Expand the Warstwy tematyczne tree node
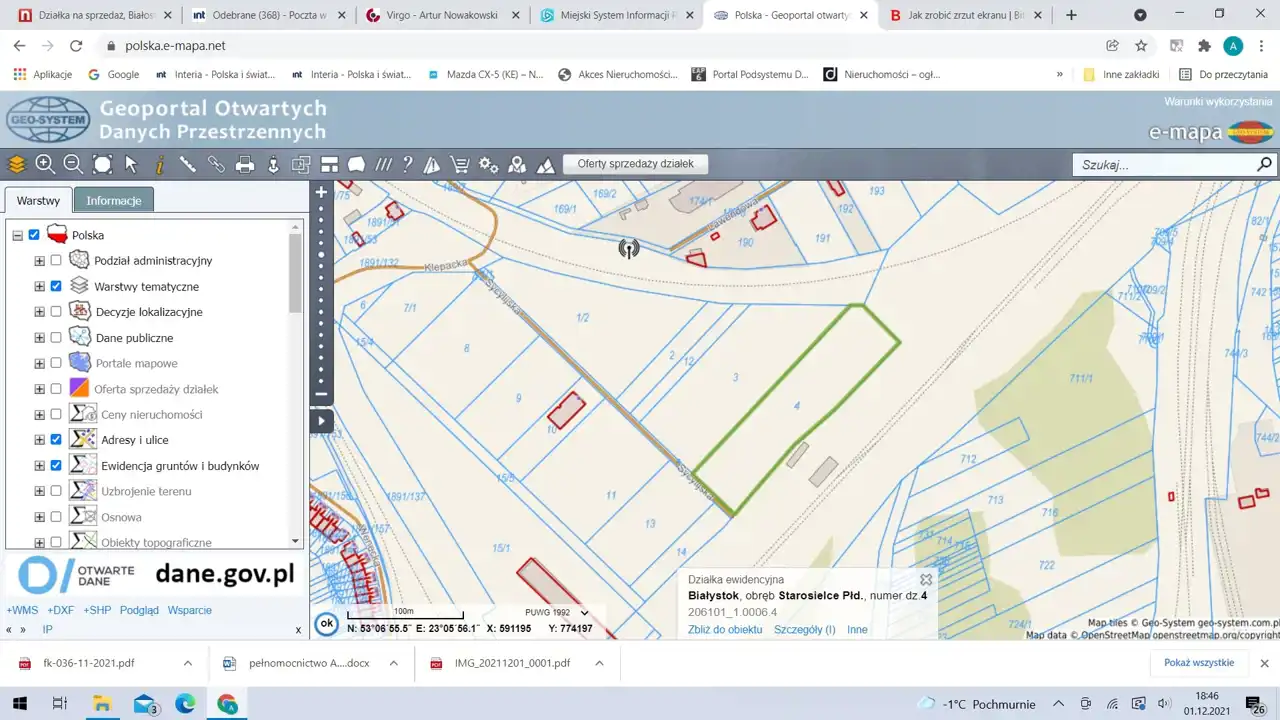 click(39, 287)
